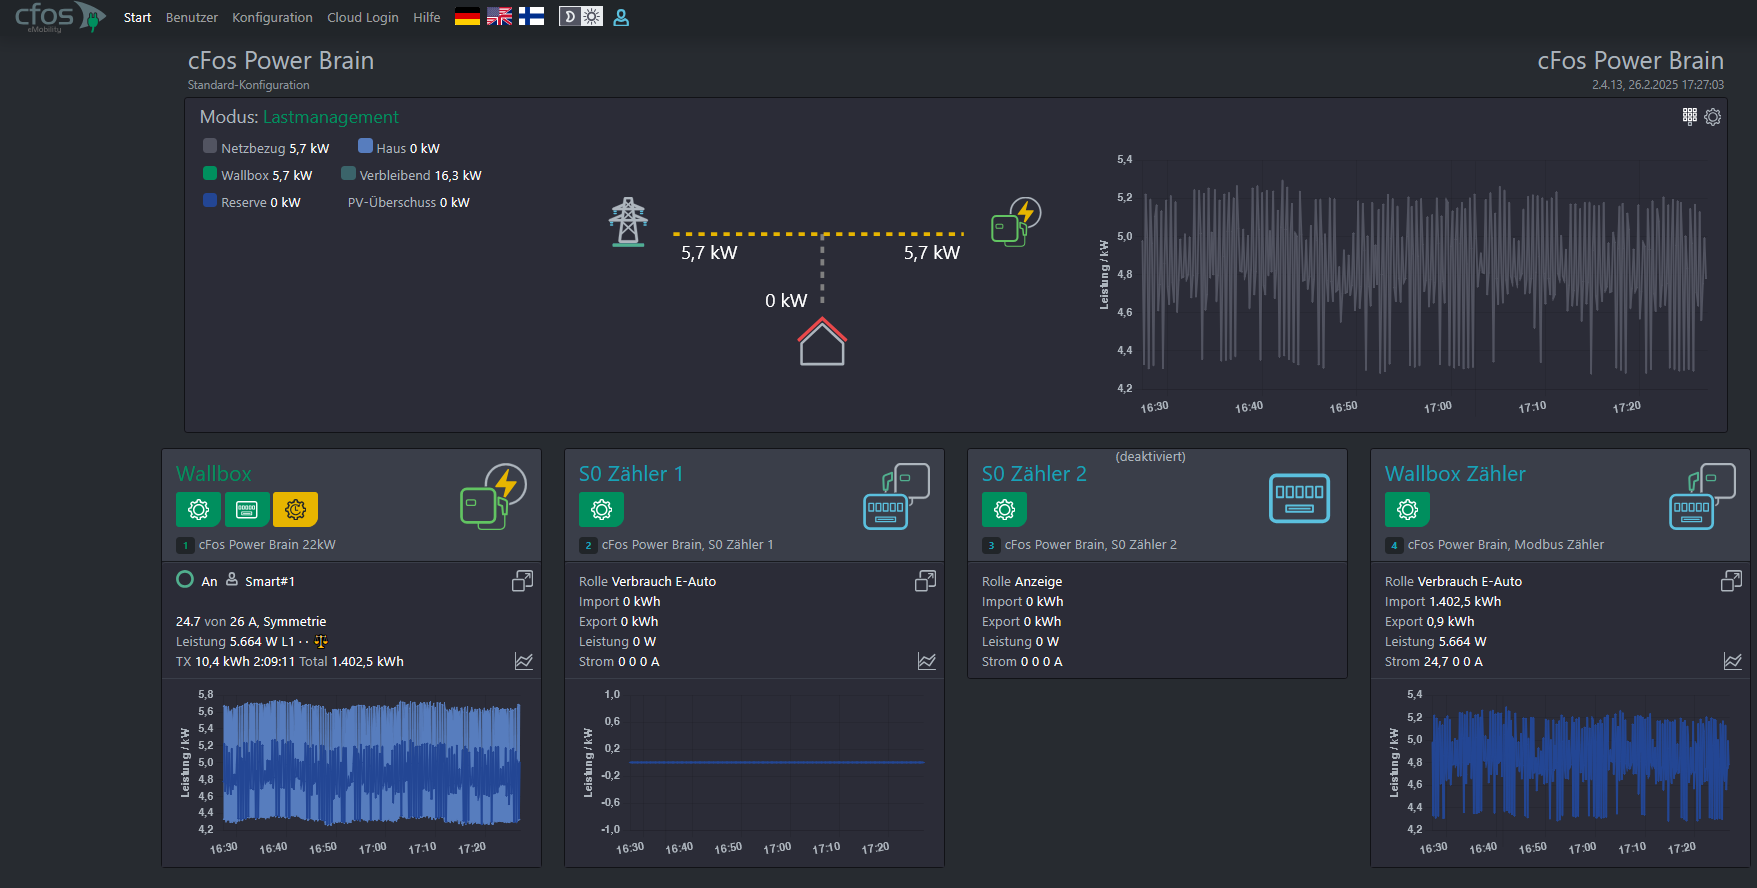1757x888 pixels.
Task: Click 'Import 1.402,5 kWh' value
Action: pyautogui.click(x=1442, y=602)
